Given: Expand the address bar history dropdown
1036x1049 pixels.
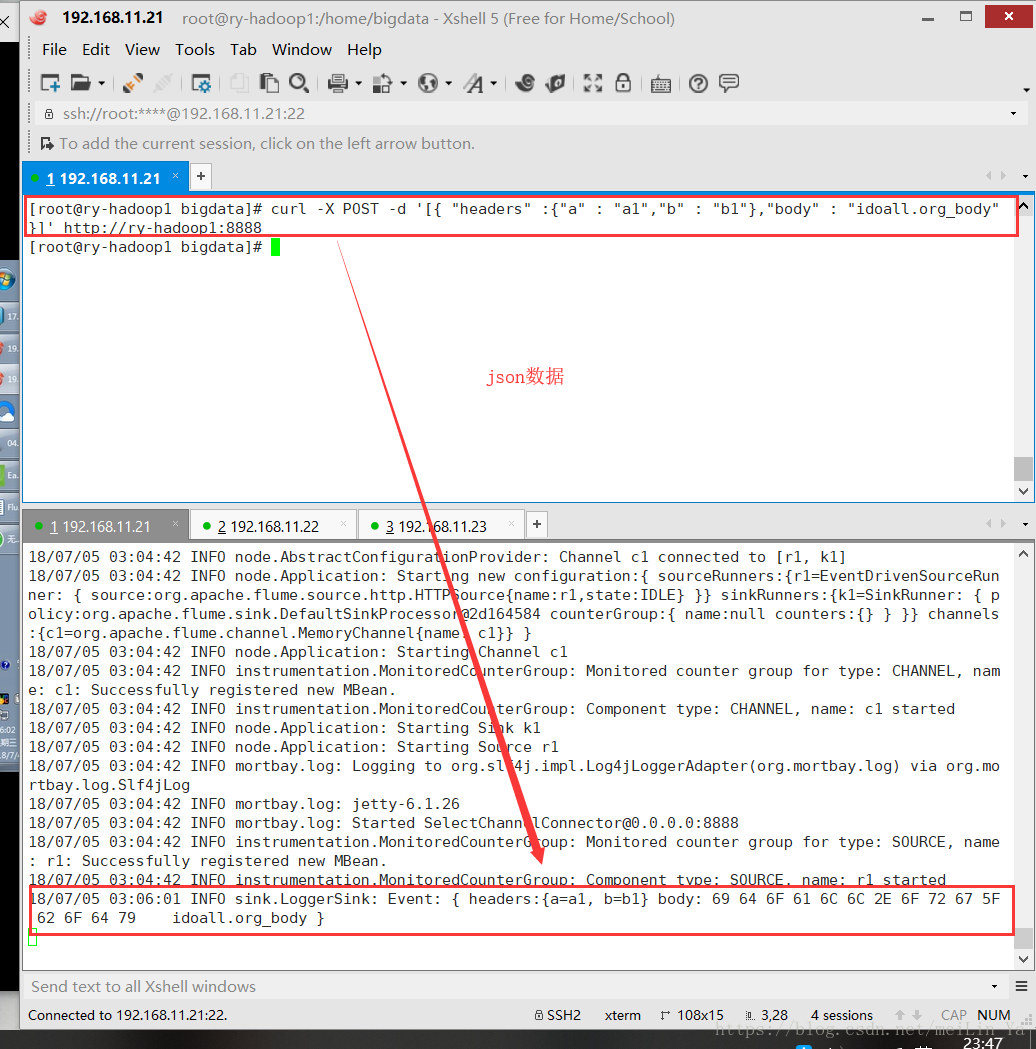Looking at the screenshot, I should (1013, 114).
